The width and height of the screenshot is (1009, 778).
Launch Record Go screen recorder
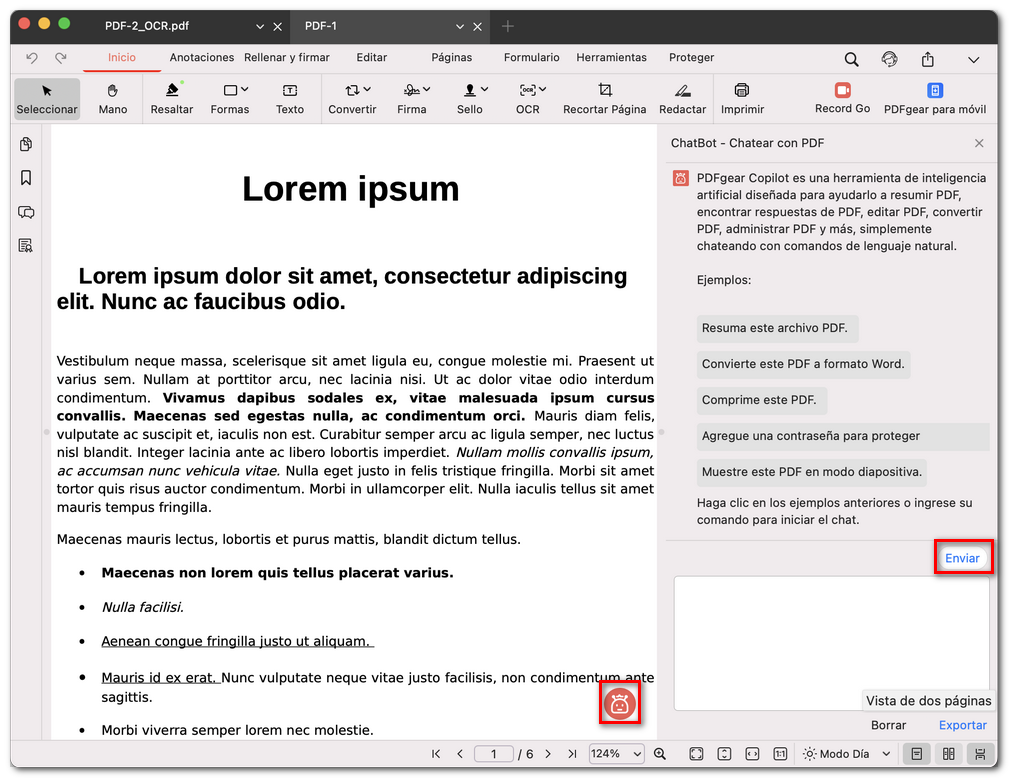[x=842, y=98]
